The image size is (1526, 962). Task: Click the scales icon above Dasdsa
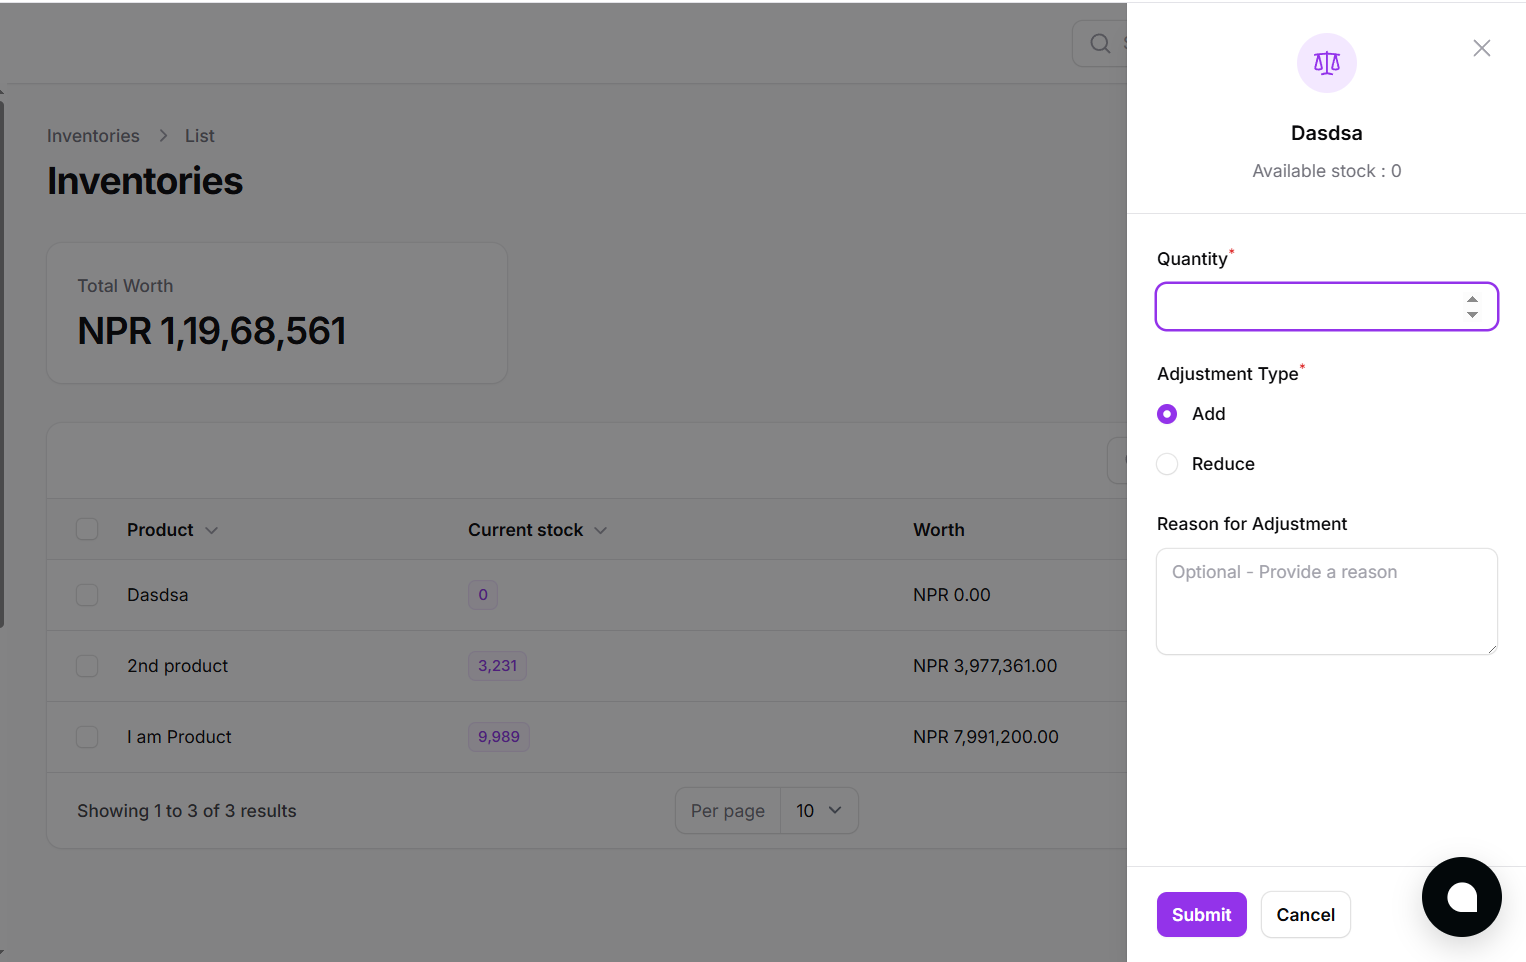(1326, 63)
